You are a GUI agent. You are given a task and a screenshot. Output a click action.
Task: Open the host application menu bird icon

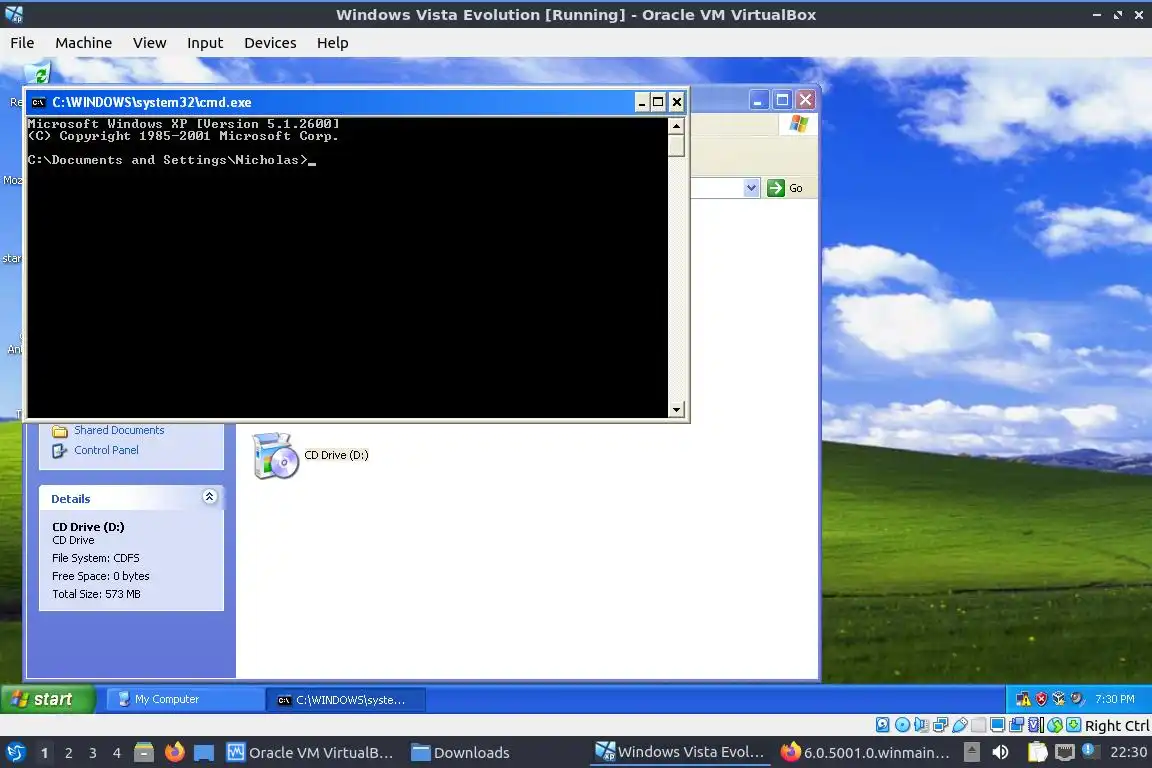pos(15,753)
